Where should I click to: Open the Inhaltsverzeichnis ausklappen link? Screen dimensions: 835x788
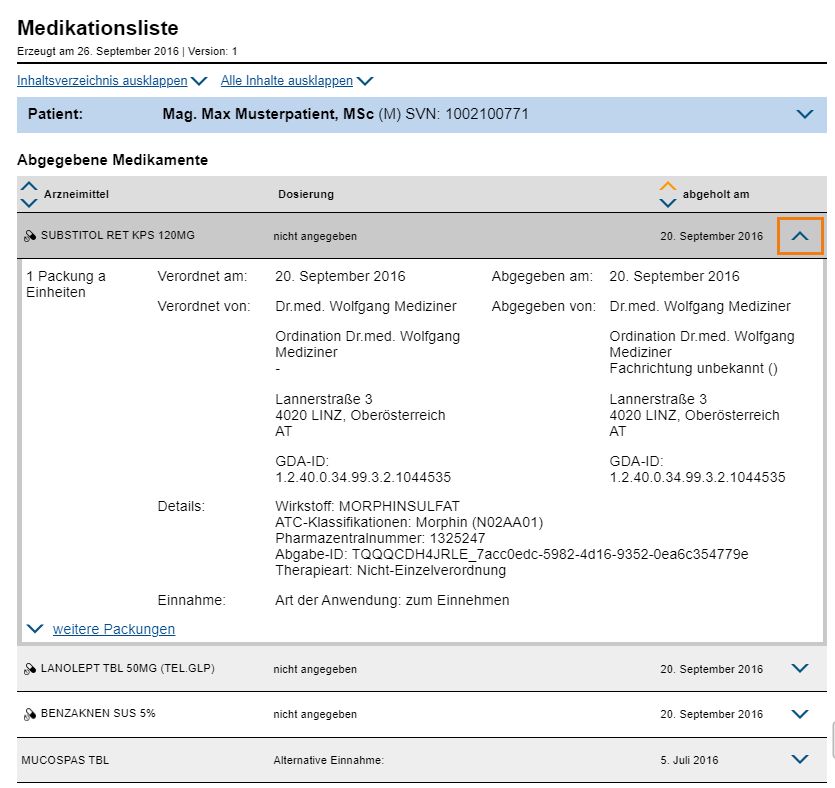tap(102, 80)
